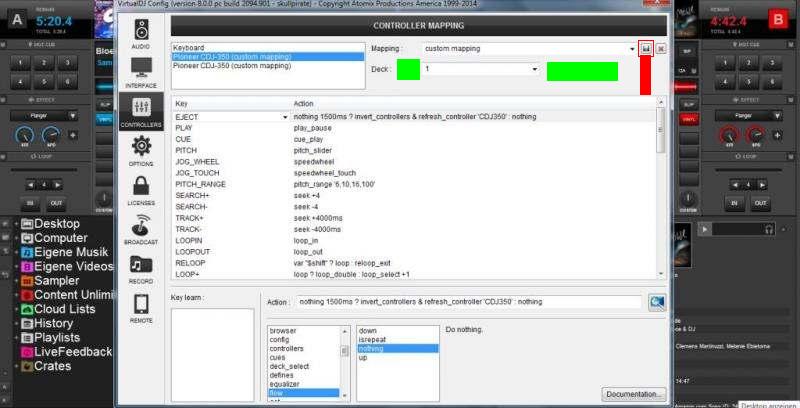Screen dimensions: 800x408
Task: Open the Remote settings page
Action: (x=141, y=309)
